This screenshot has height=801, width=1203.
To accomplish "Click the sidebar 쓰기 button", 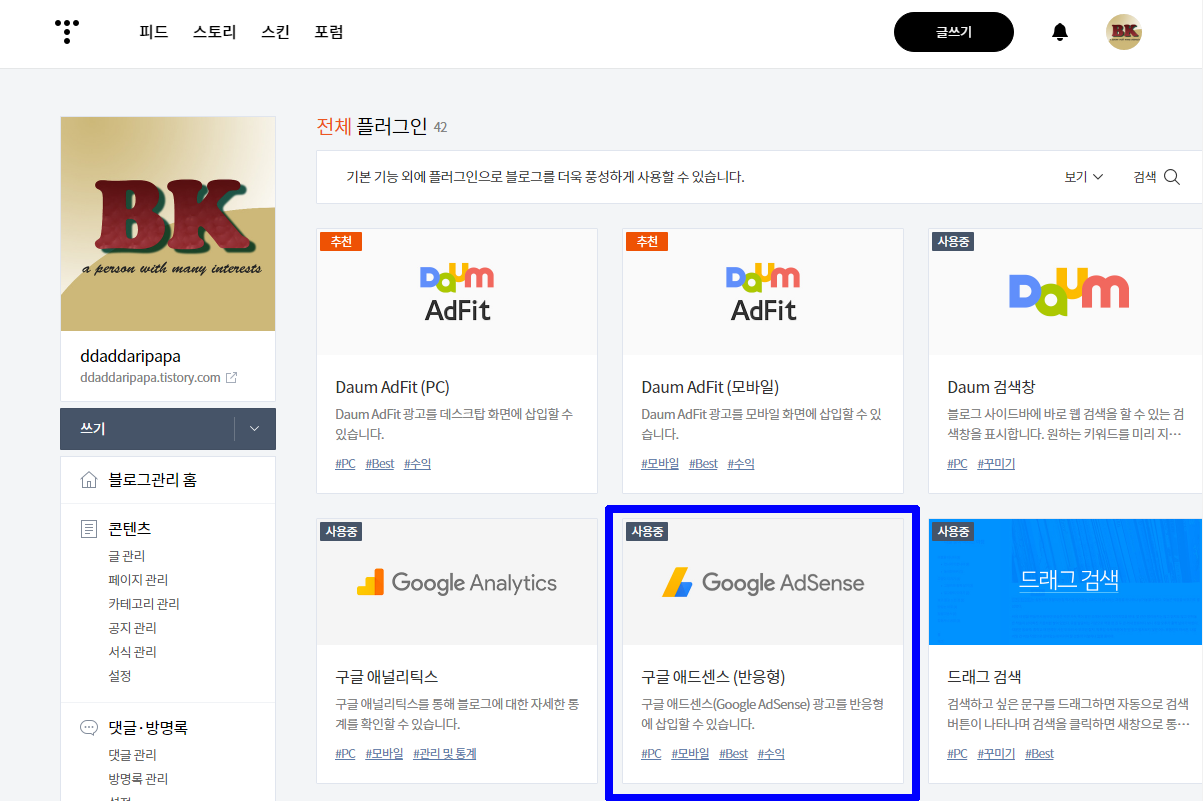I will [x=147, y=429].
